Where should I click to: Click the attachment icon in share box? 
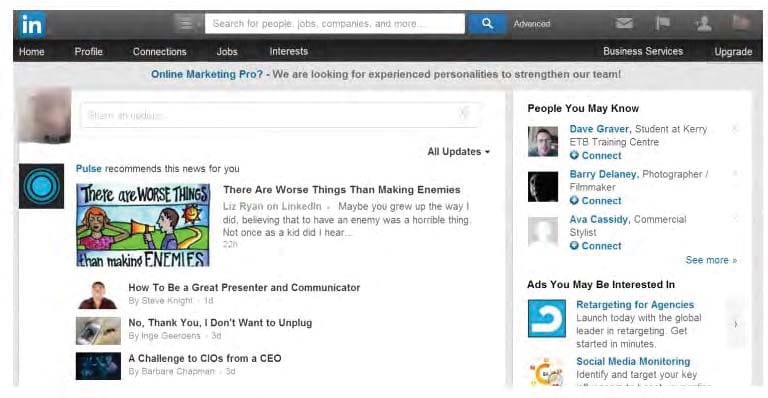click(x=463, y=113)
